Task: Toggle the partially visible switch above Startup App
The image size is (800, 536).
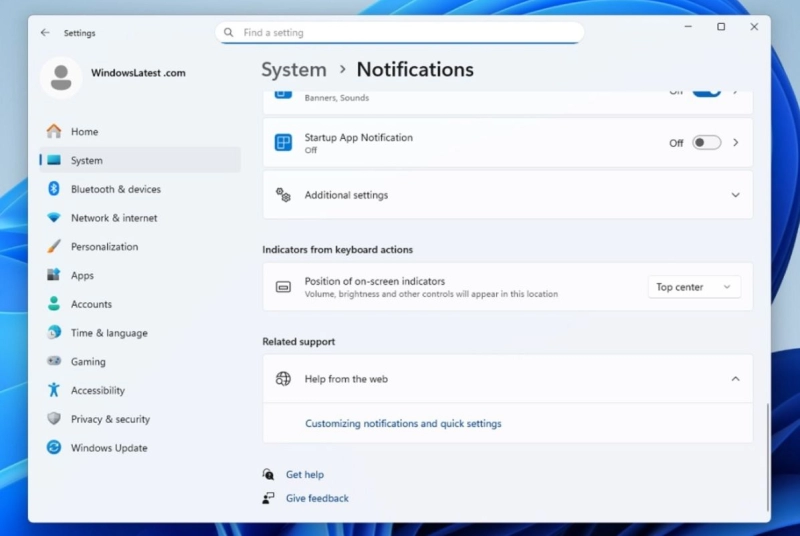Action: click(706, 92)
